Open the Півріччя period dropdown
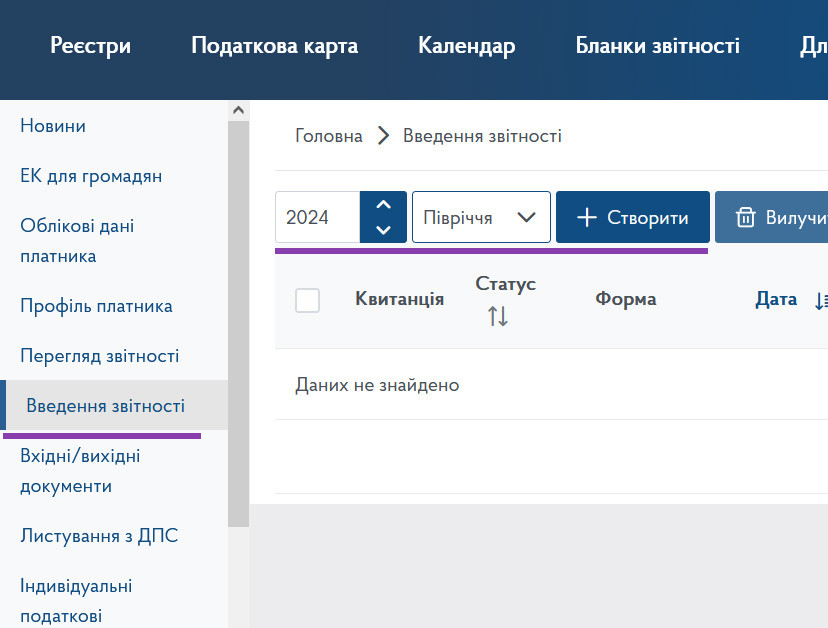This screenshot has height=628, width=828. 481,217
